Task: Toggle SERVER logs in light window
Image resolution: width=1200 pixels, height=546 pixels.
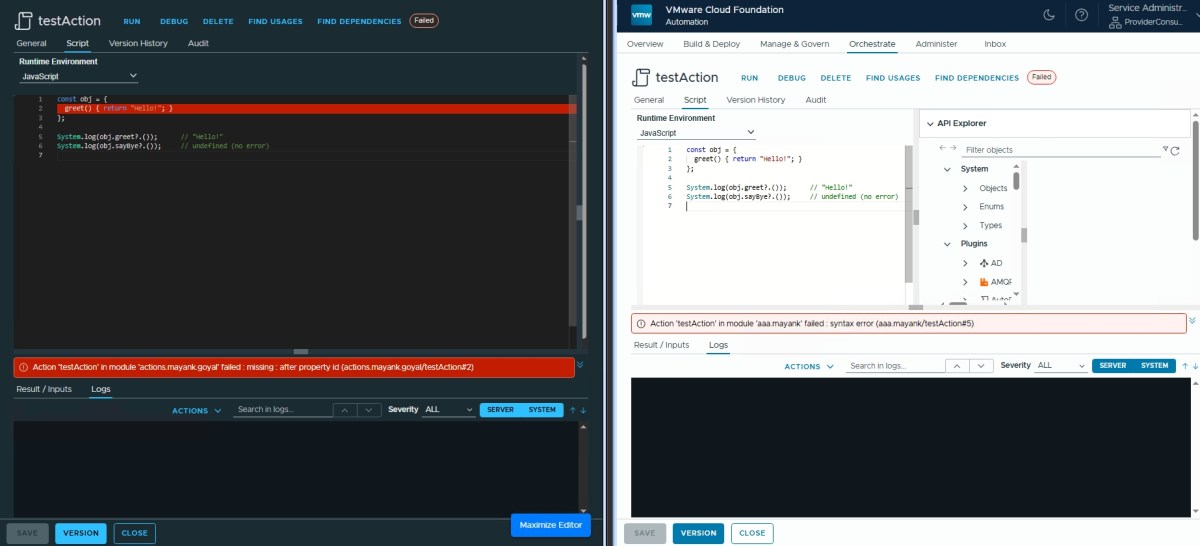Action: pyautogui.click(x=1113, y=366)
